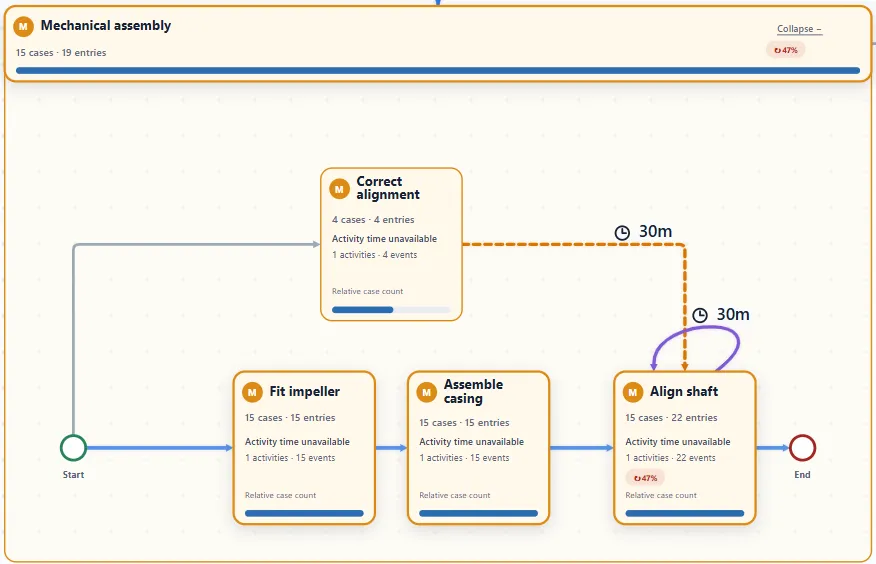Open the Correct alignment node title
This screenshot has width=876, height=564.
pos(388,188)
